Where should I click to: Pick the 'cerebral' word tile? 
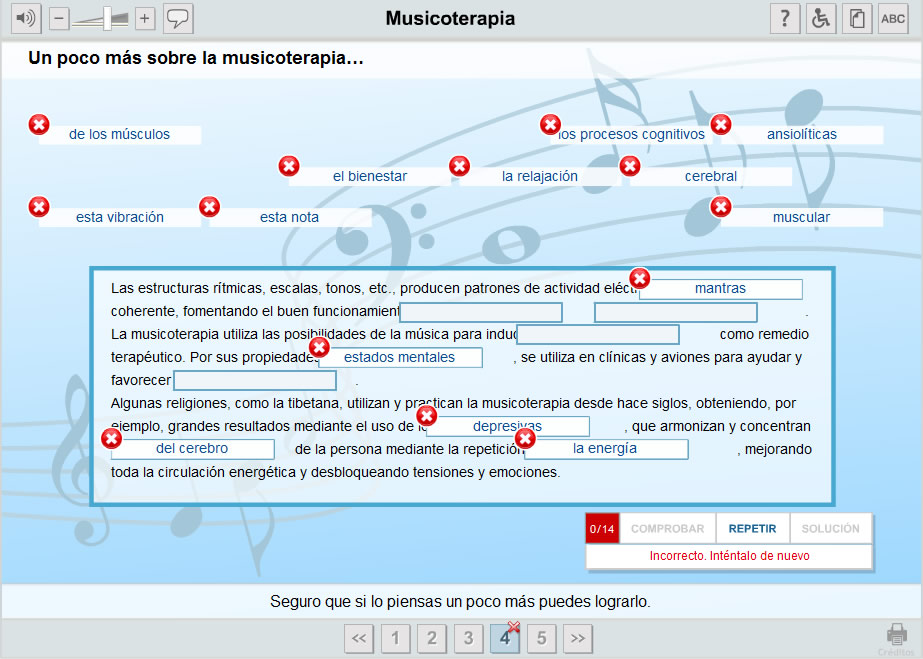pyautogui.click(x=710, y=177)
